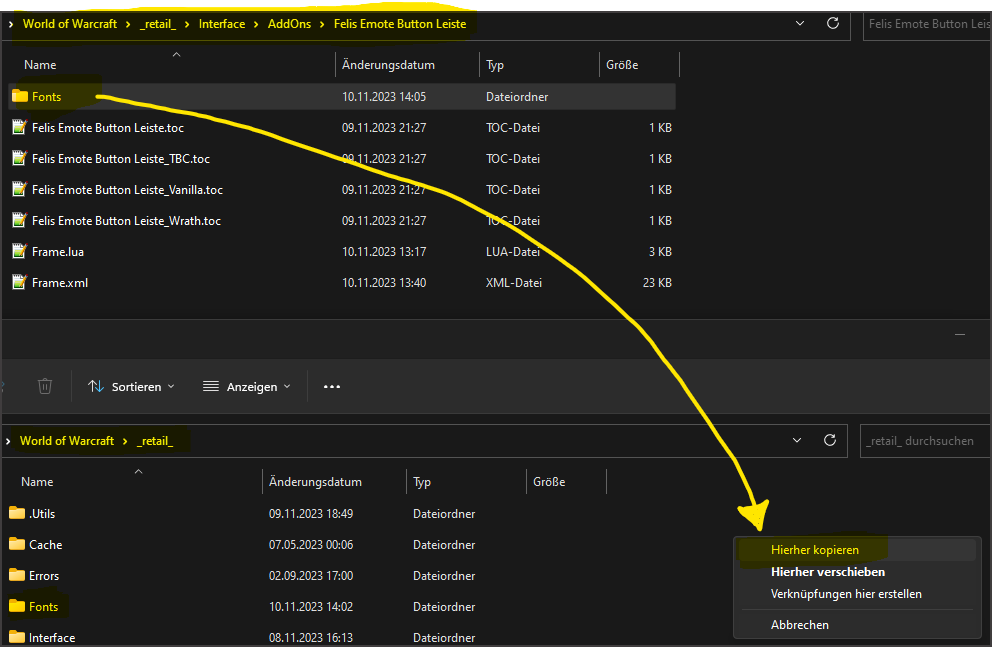
Task: Click refresh icon beside _retail_ address bar
Action: (829, 440)
